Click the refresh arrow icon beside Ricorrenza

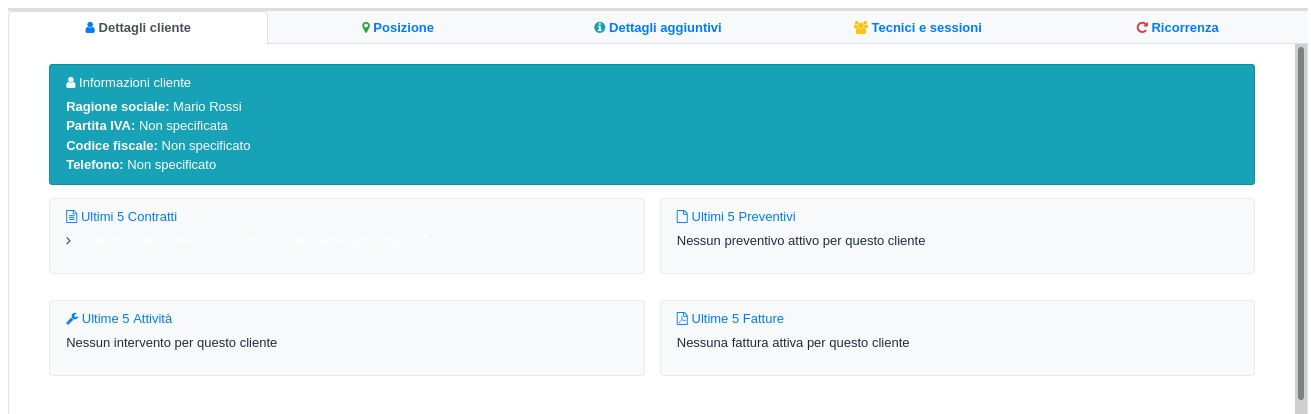(1142, 28)
